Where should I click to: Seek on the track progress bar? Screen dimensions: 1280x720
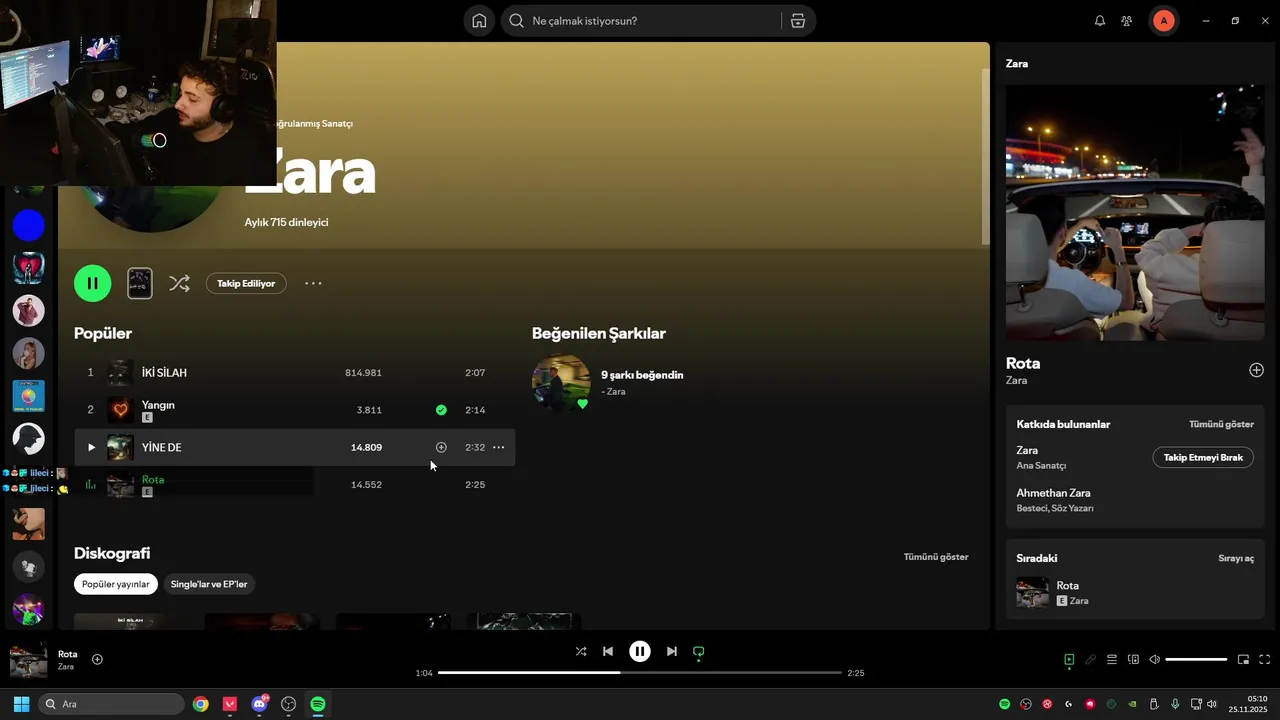(640, 673)
